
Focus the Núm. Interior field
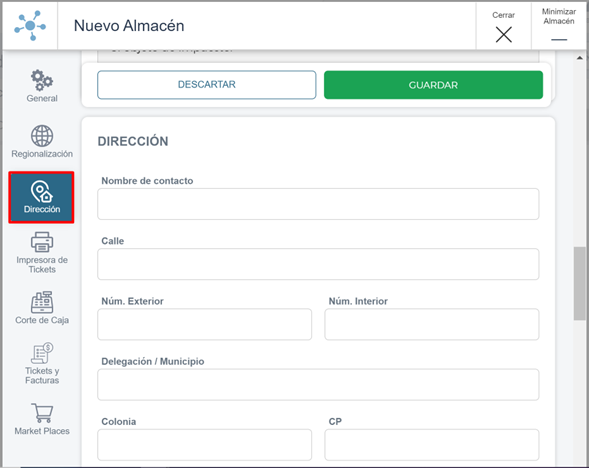click(x=432, y=325)
